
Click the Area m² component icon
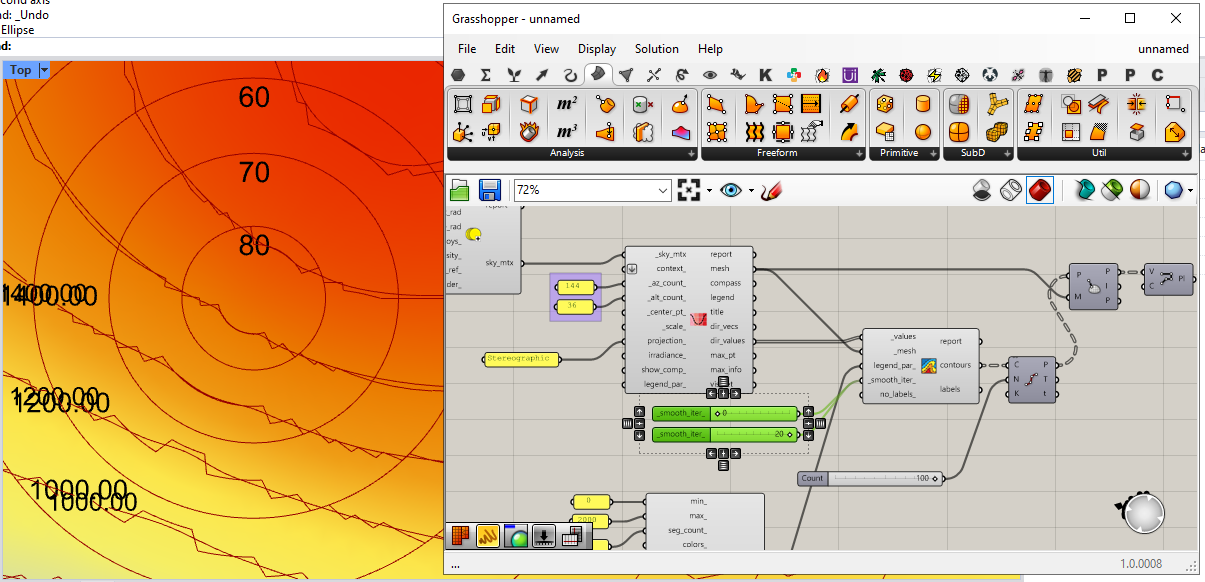[566, 104]
